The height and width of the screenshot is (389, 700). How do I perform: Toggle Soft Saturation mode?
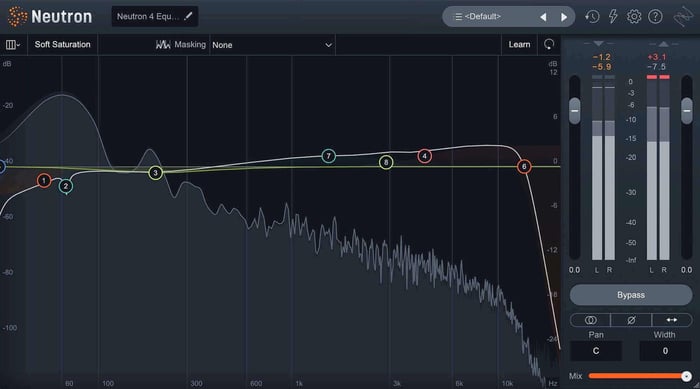point(62,44)
